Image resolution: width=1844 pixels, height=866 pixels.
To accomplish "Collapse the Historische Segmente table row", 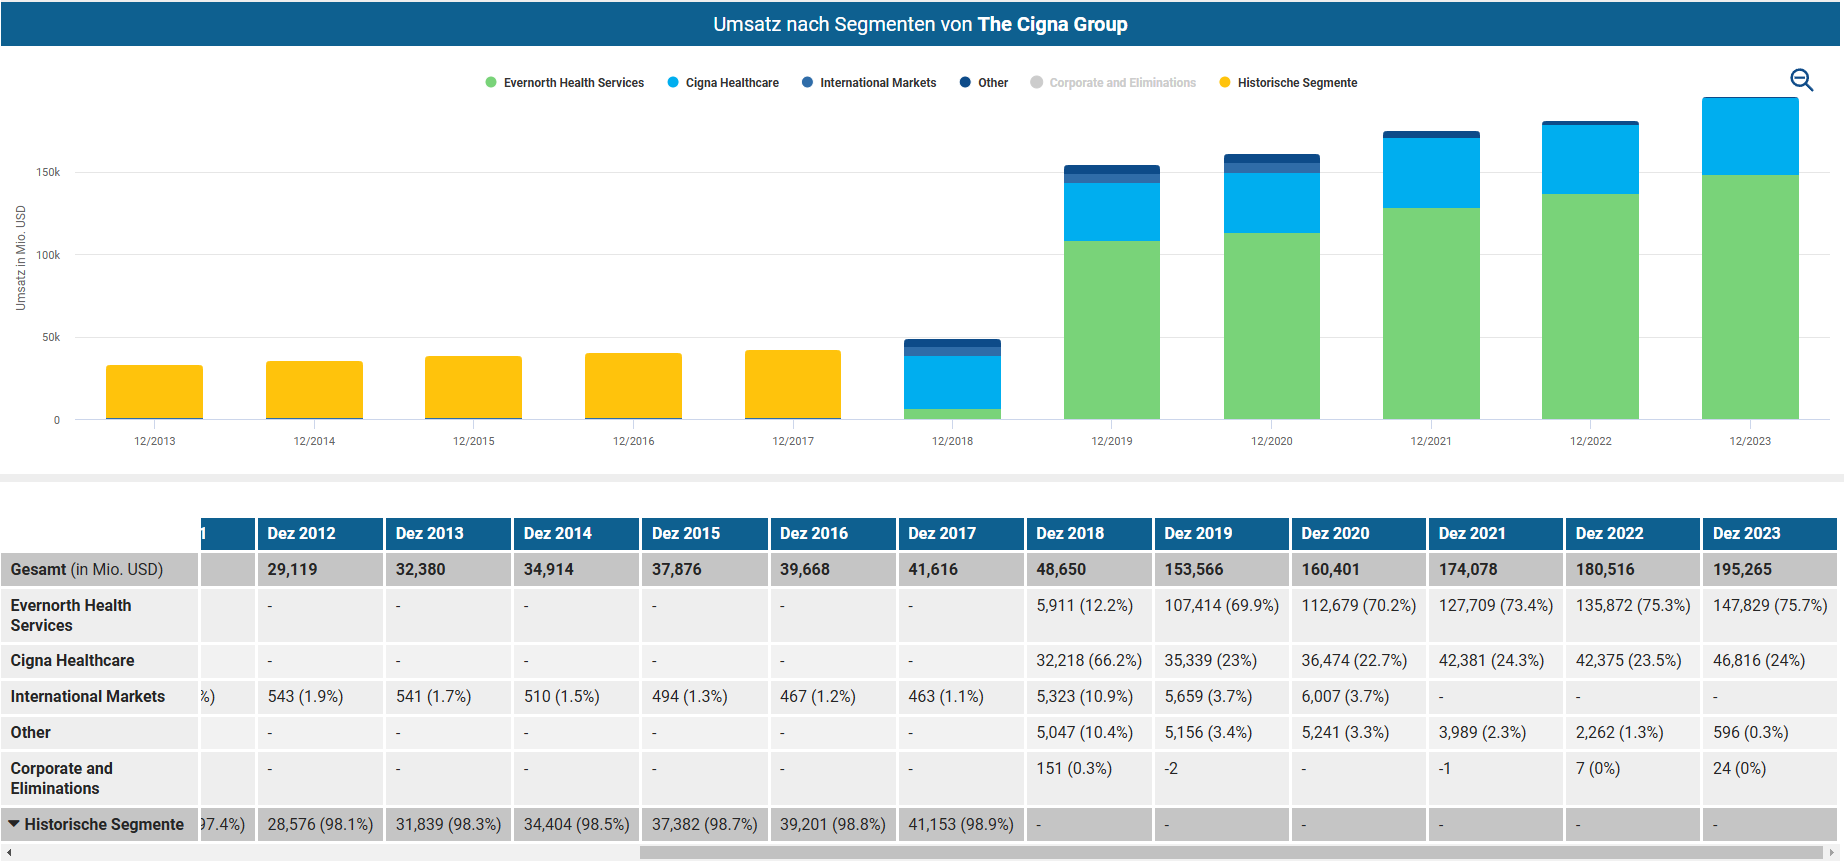I will (x=14, y=824).
